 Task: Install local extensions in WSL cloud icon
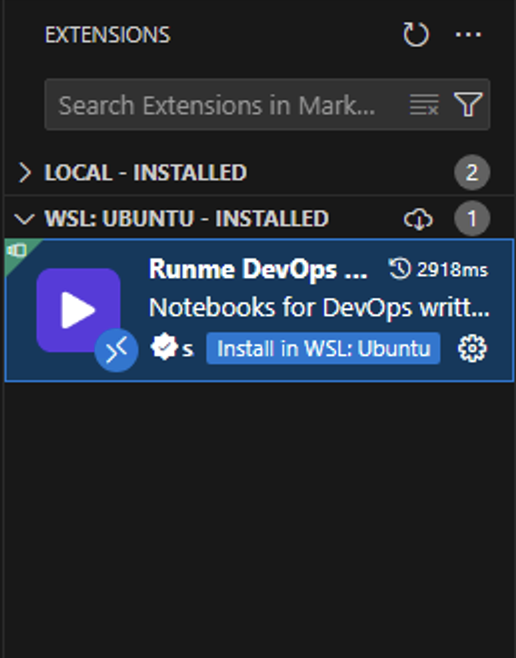[418, 219]
